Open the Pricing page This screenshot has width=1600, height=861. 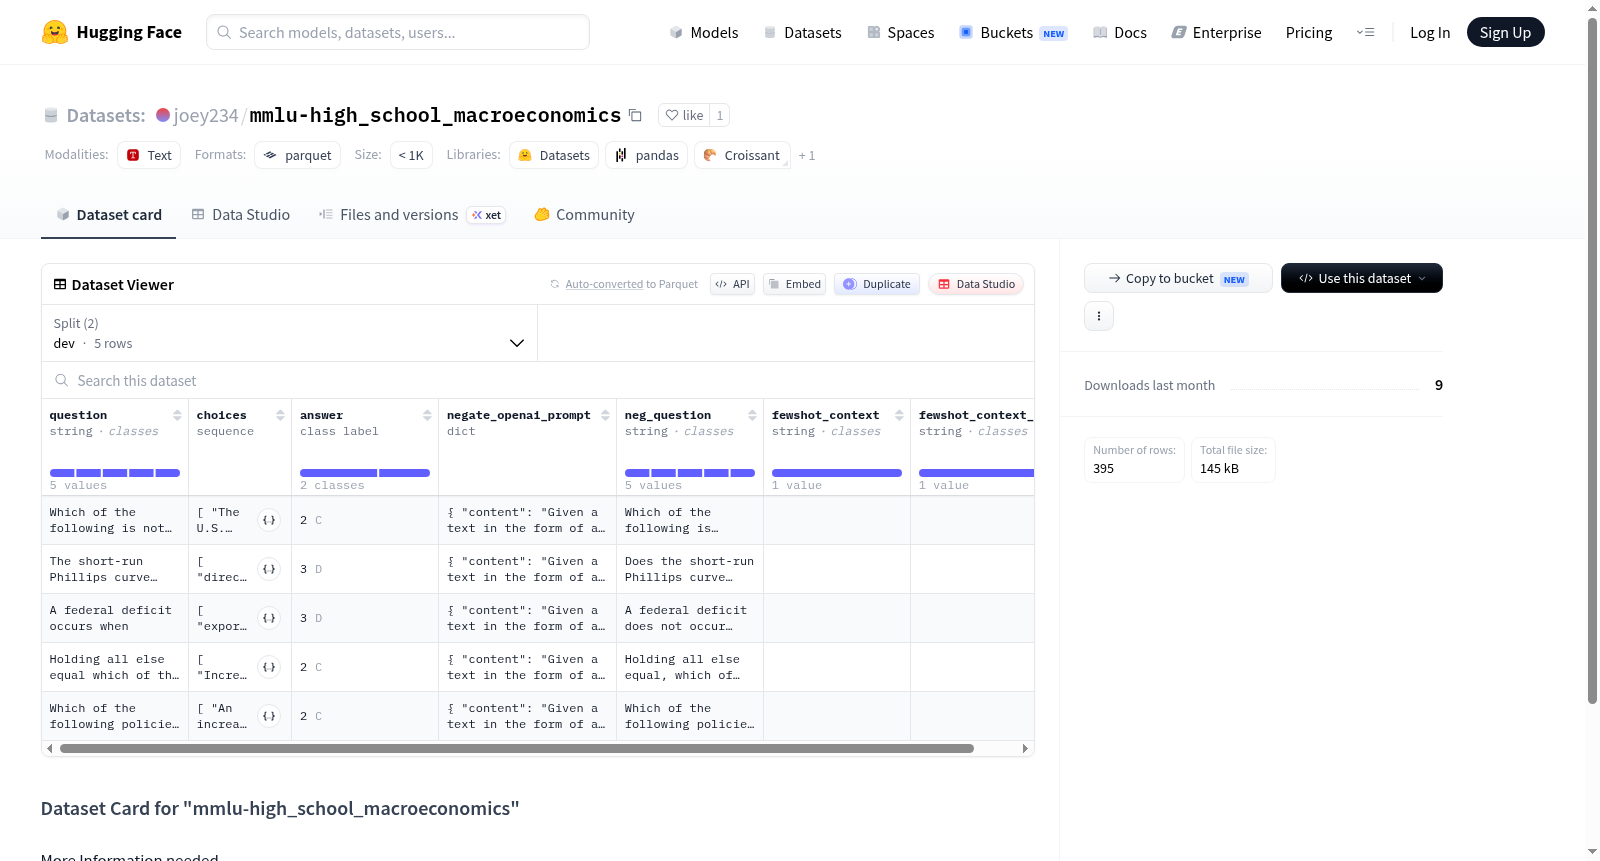1309,32
